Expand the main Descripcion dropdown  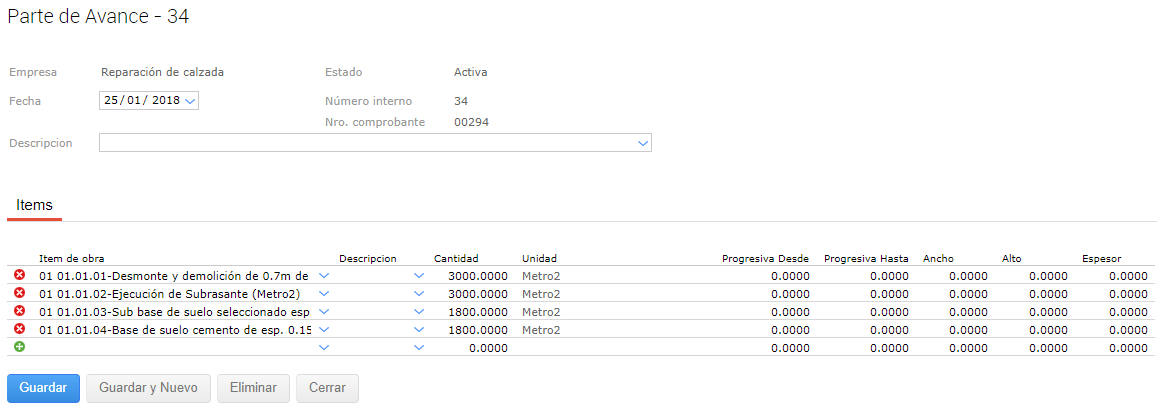[643, 144]
